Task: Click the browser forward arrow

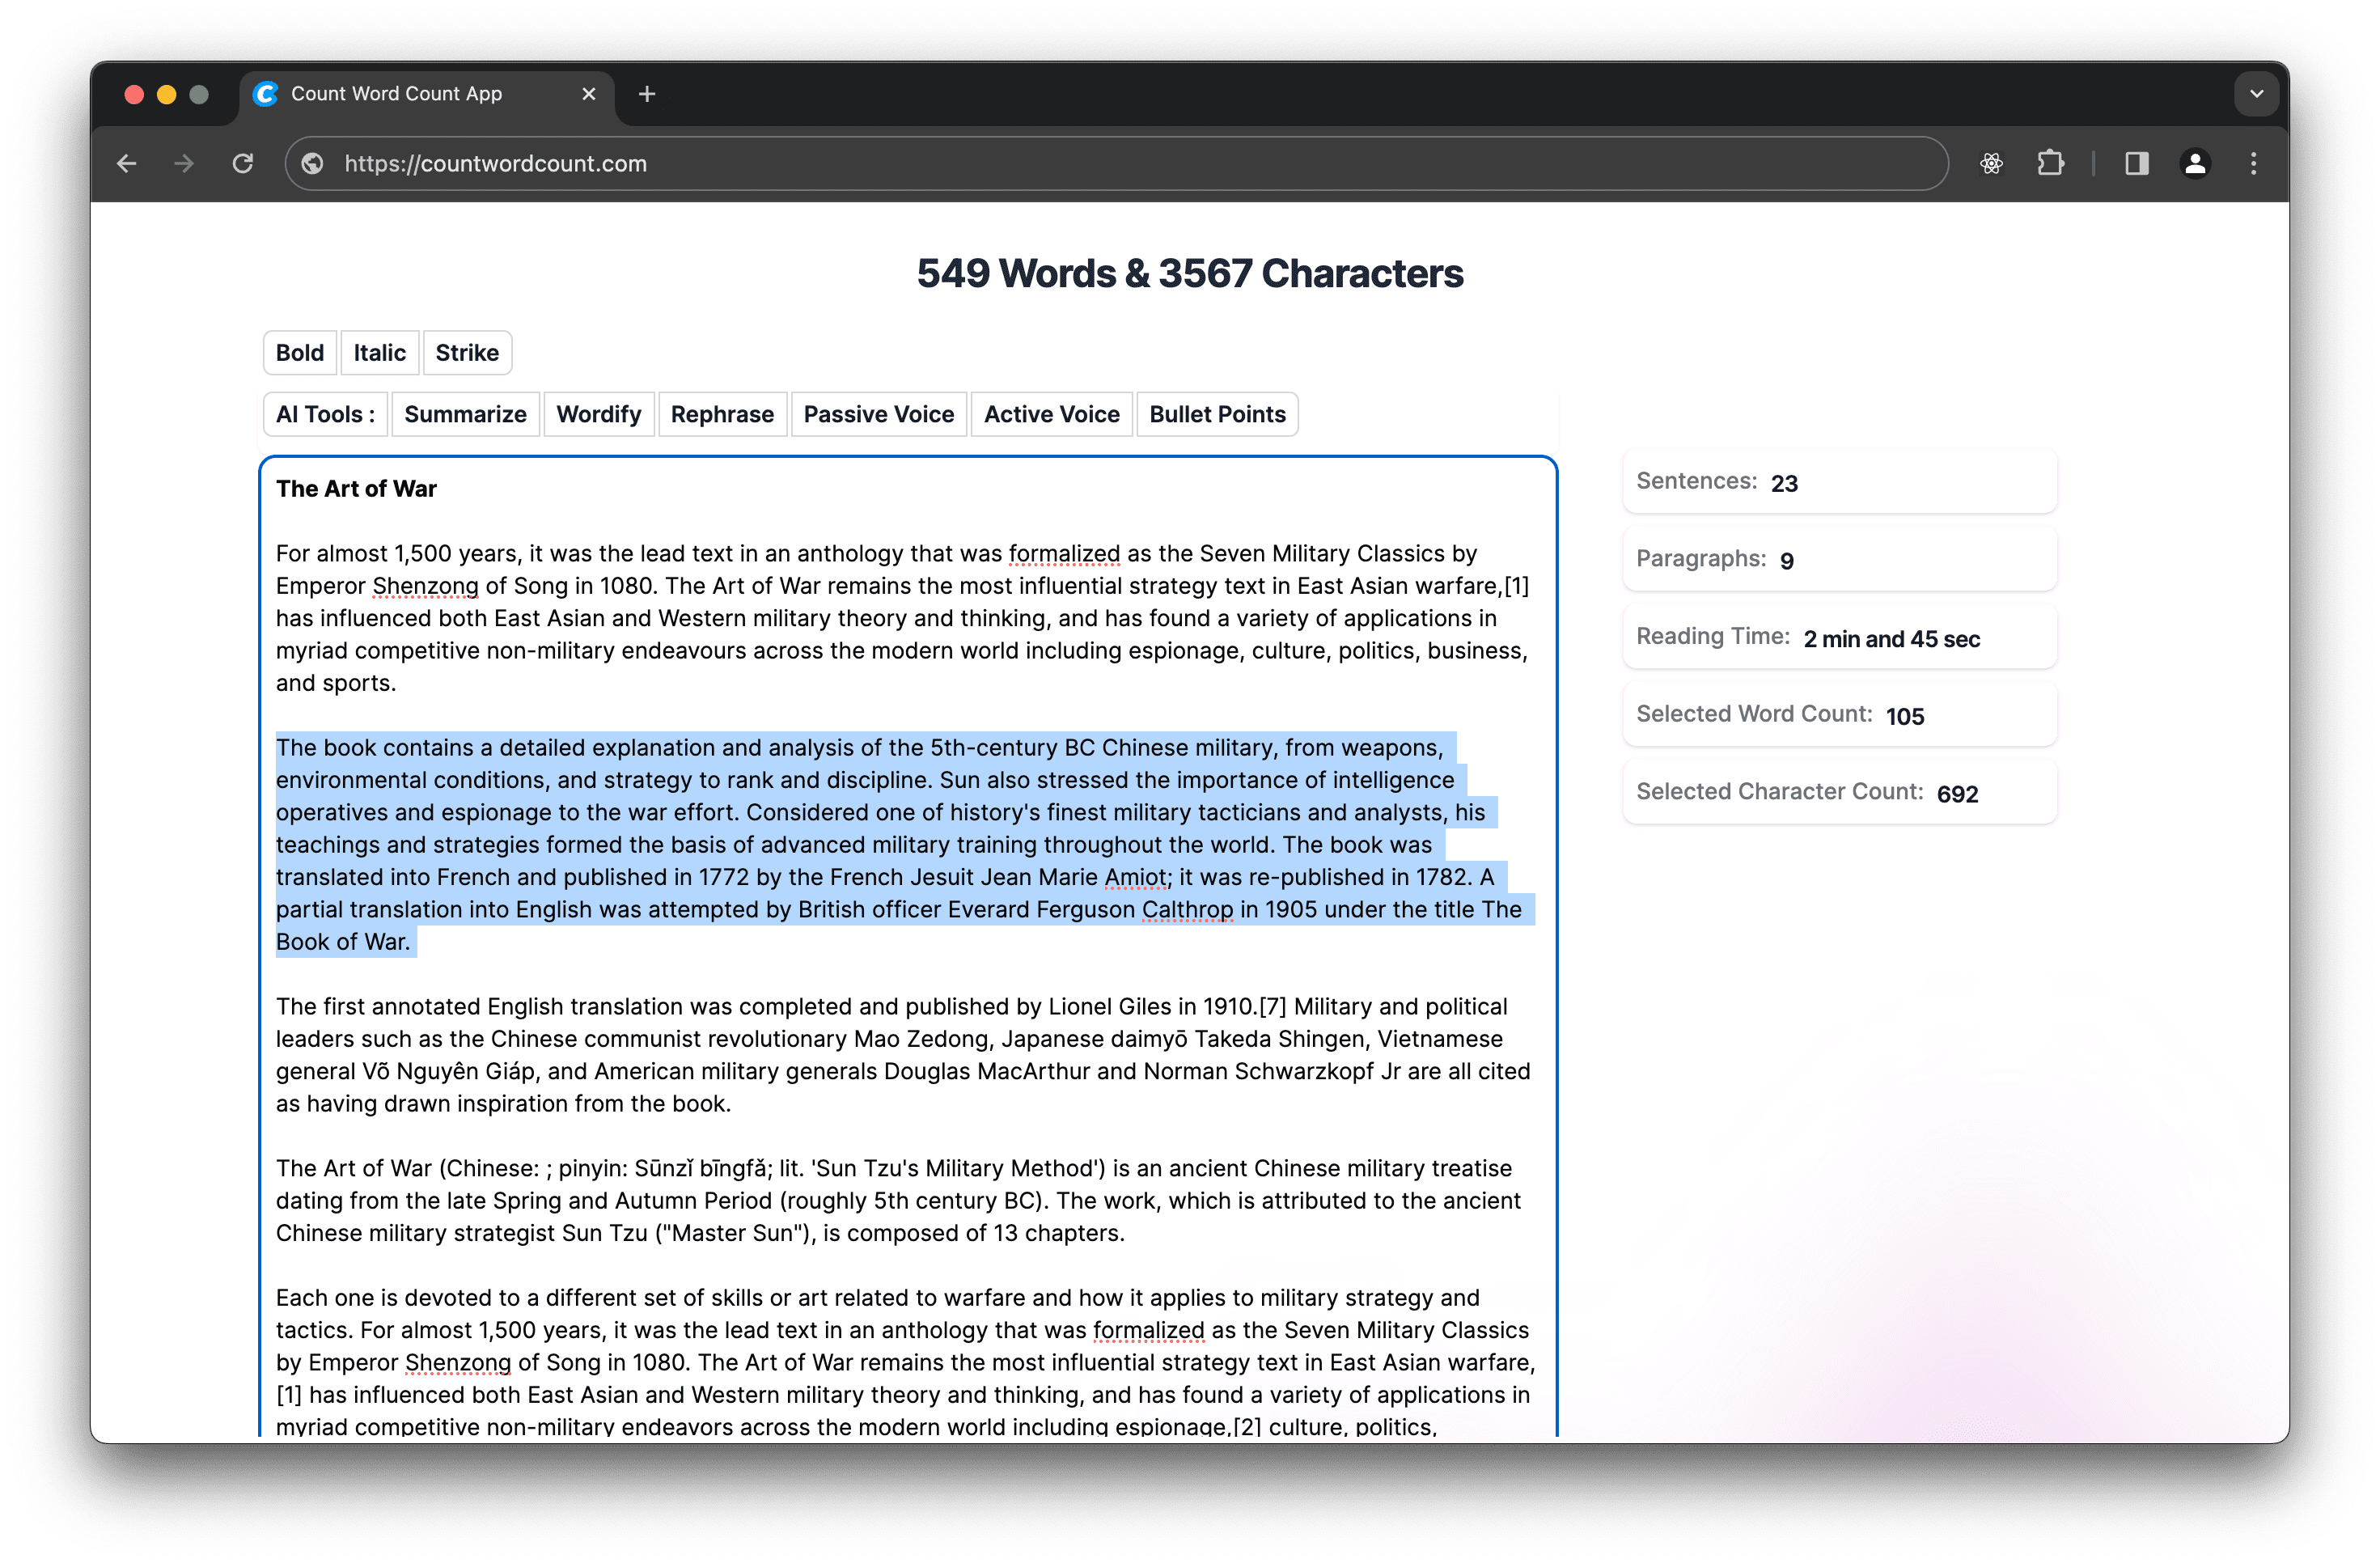Action: click(x=184, y=163)
